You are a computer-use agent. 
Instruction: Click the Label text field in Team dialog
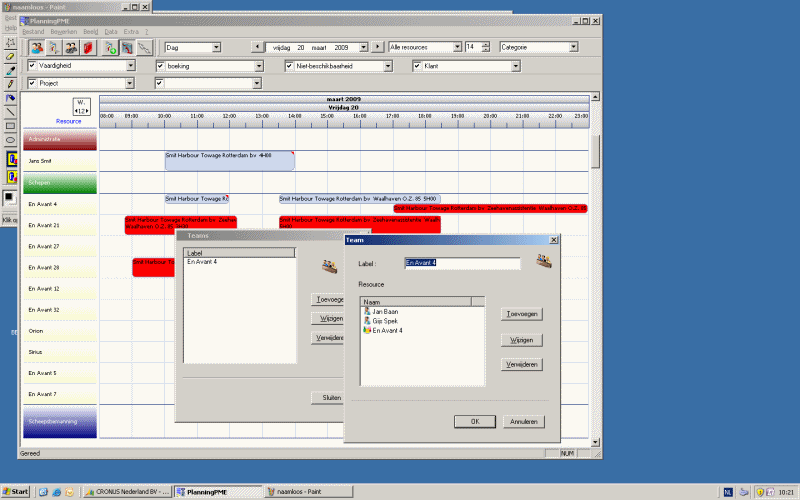pos(461,264)
